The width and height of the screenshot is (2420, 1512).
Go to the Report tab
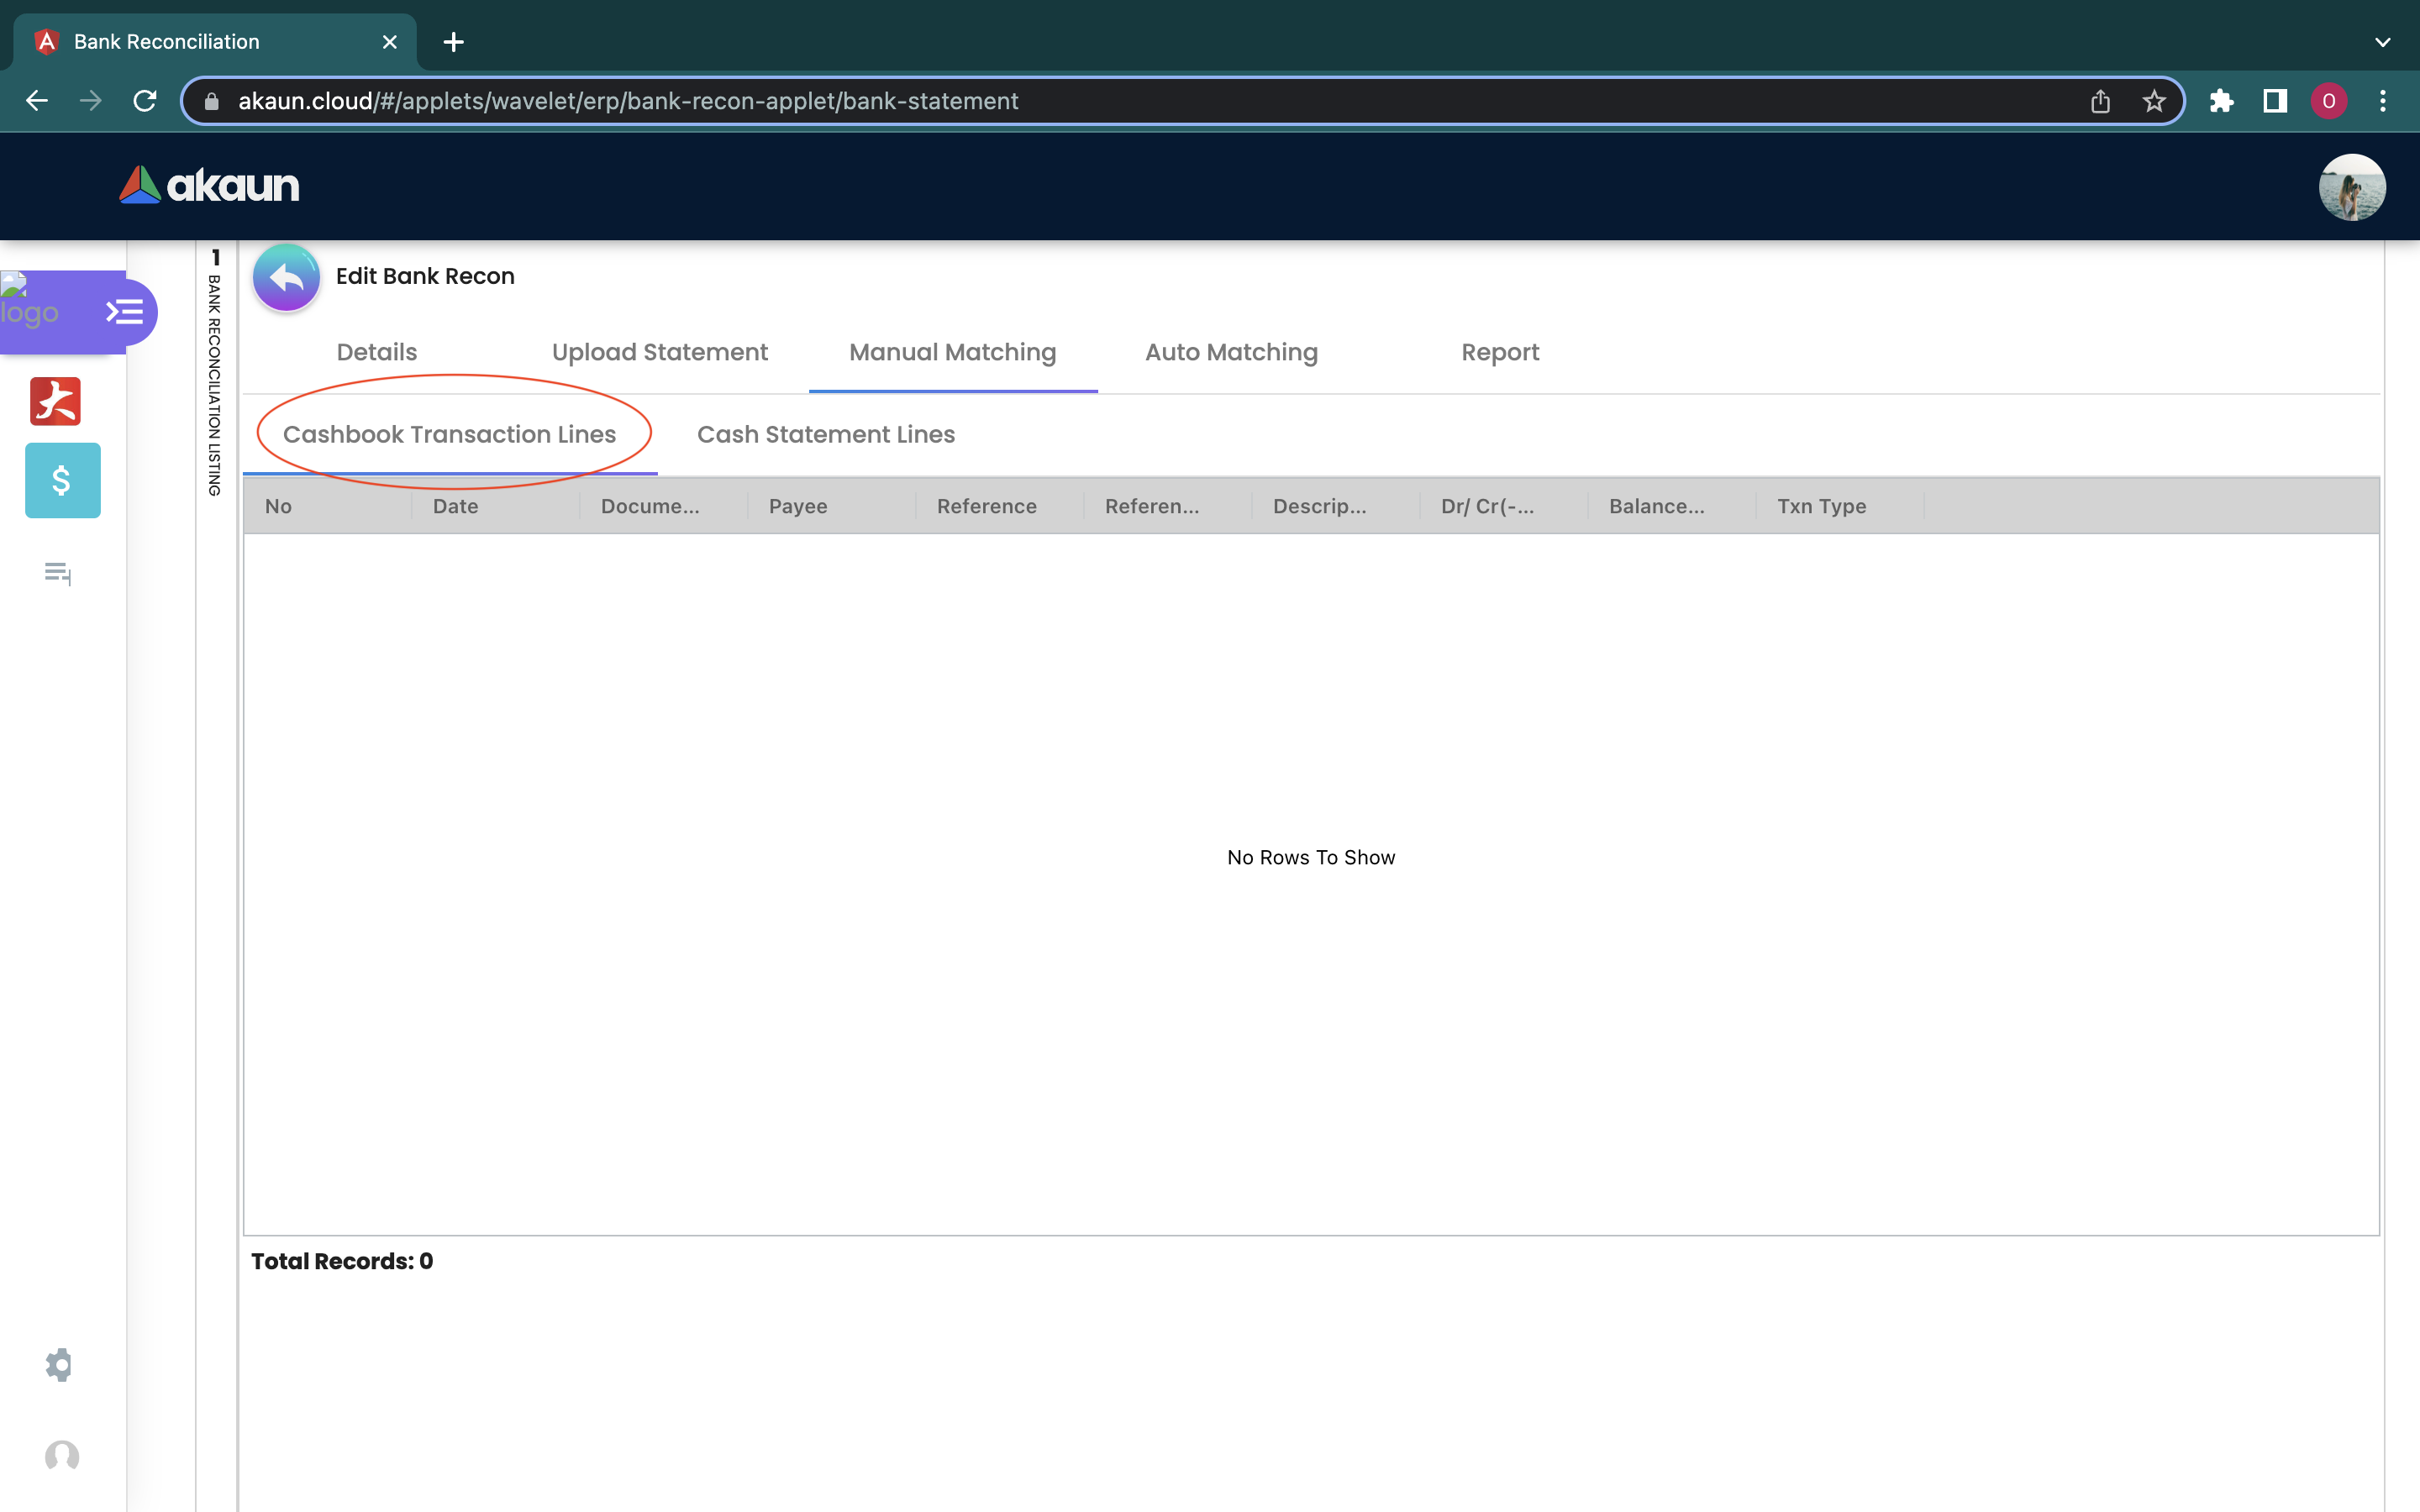coord(1499,352)
